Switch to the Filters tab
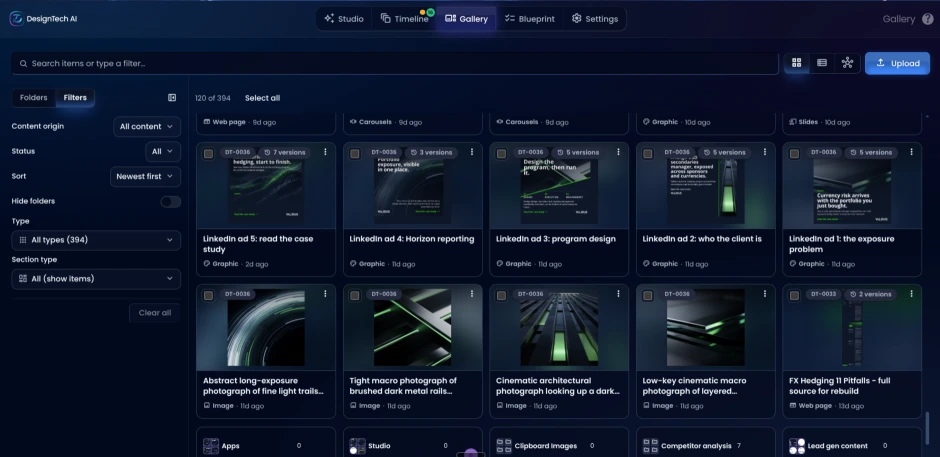Viewport: 940px width, 457px height. (x=75, y=98)
